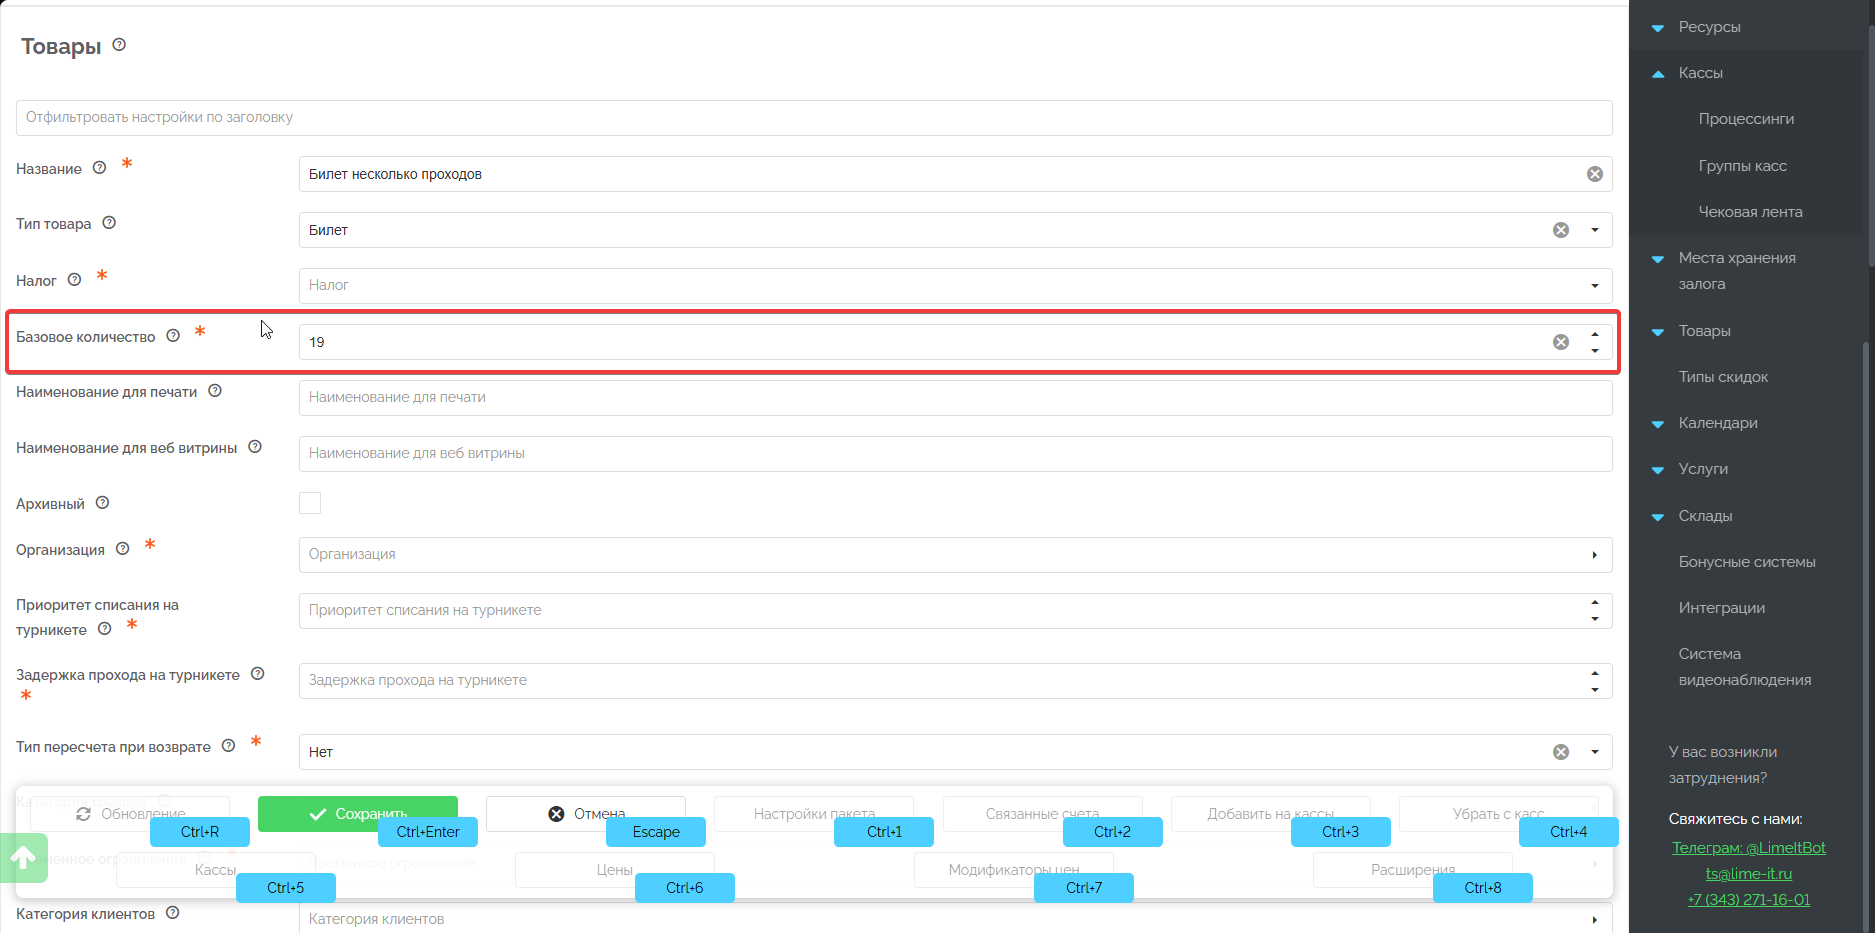Open the Налог dropdown
The width and height of the screenshot is (1875, 933).
1594,286
